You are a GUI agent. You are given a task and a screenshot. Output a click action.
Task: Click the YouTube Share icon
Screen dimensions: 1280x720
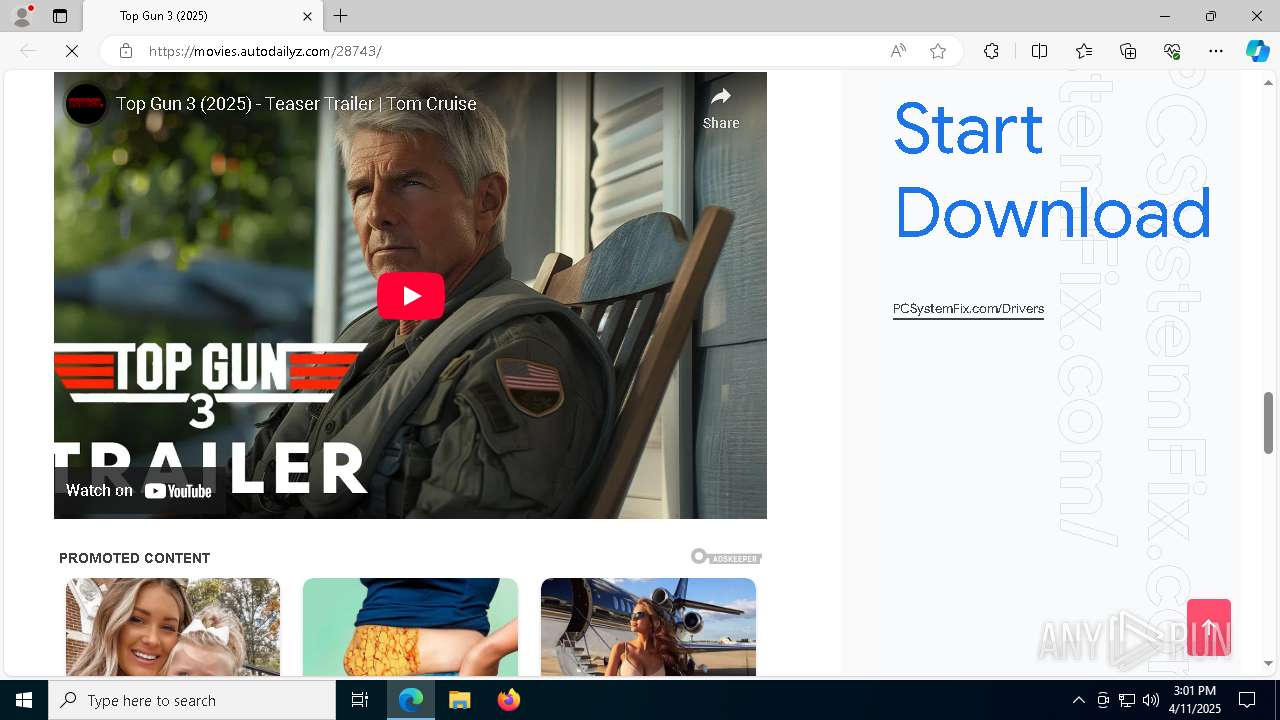click(x=721, y=108)
